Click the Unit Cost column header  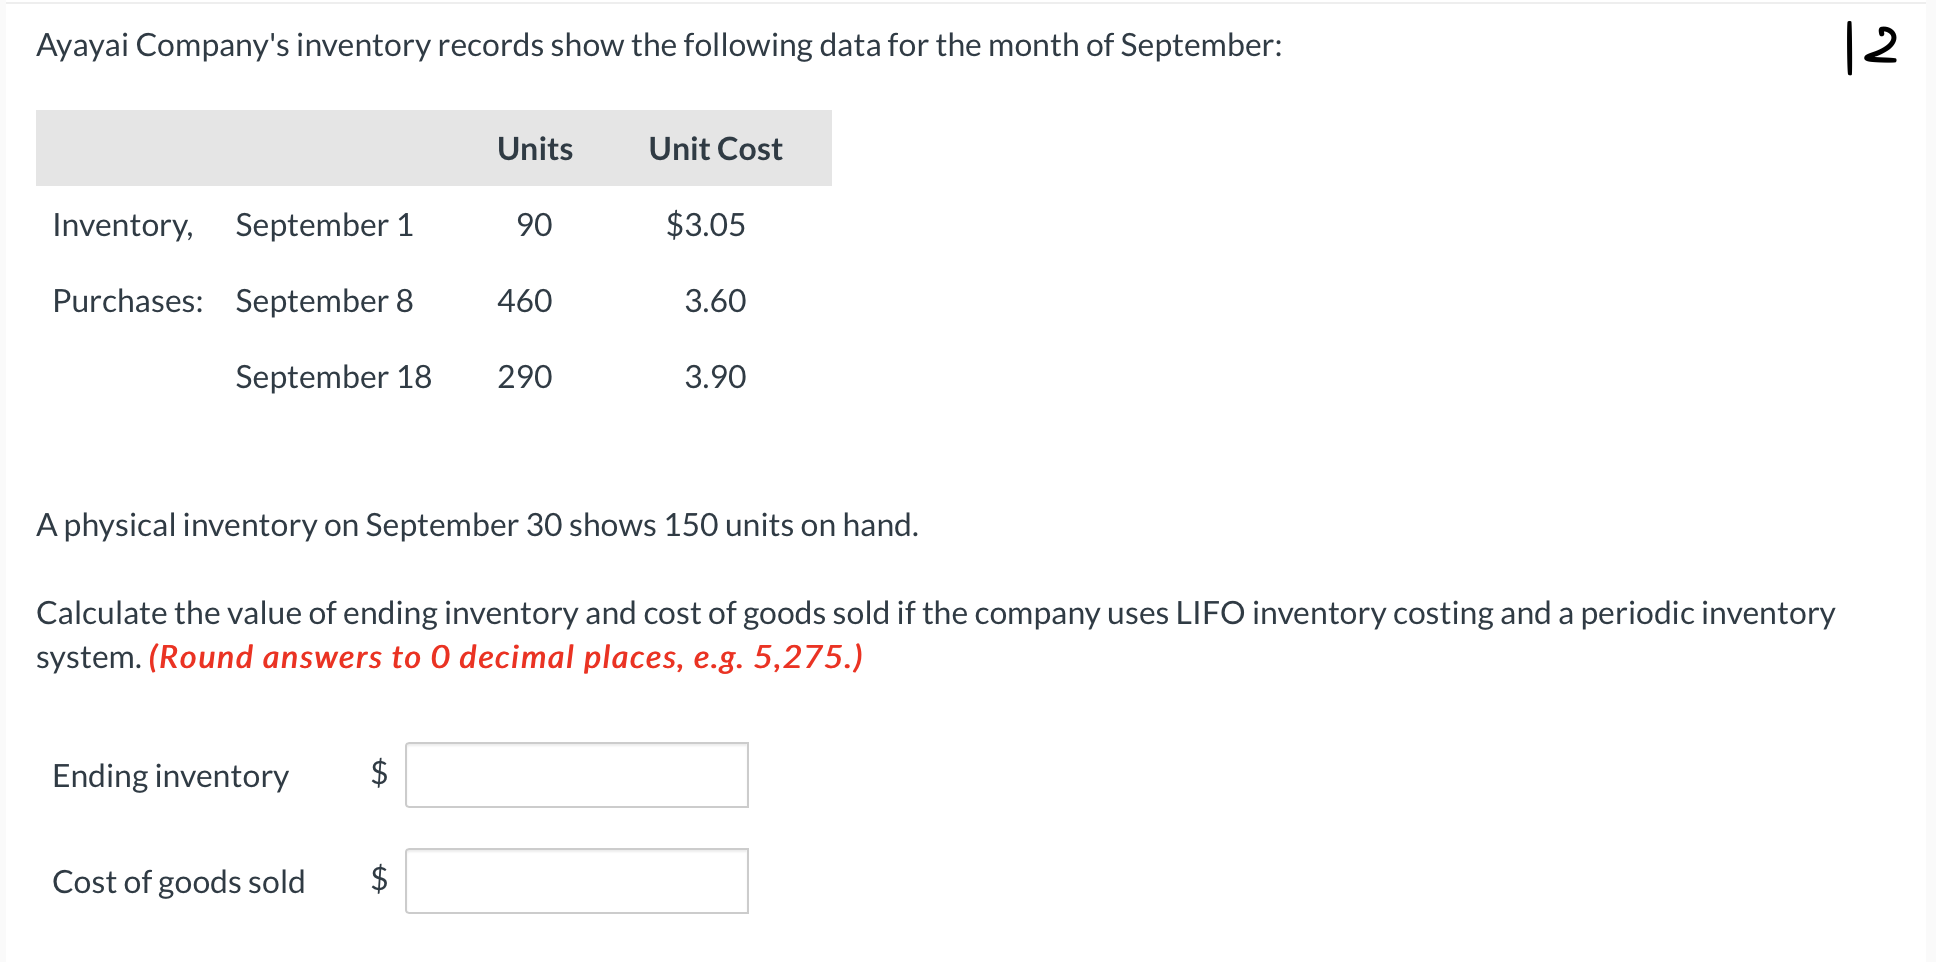point(715,149)
